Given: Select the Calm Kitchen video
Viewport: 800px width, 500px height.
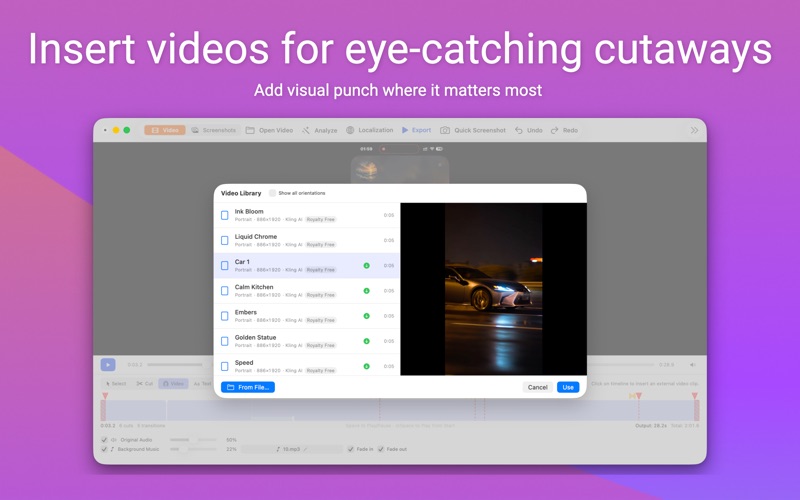Looking at the screenshot, I should pyautogui.click(x=306, y=291).
